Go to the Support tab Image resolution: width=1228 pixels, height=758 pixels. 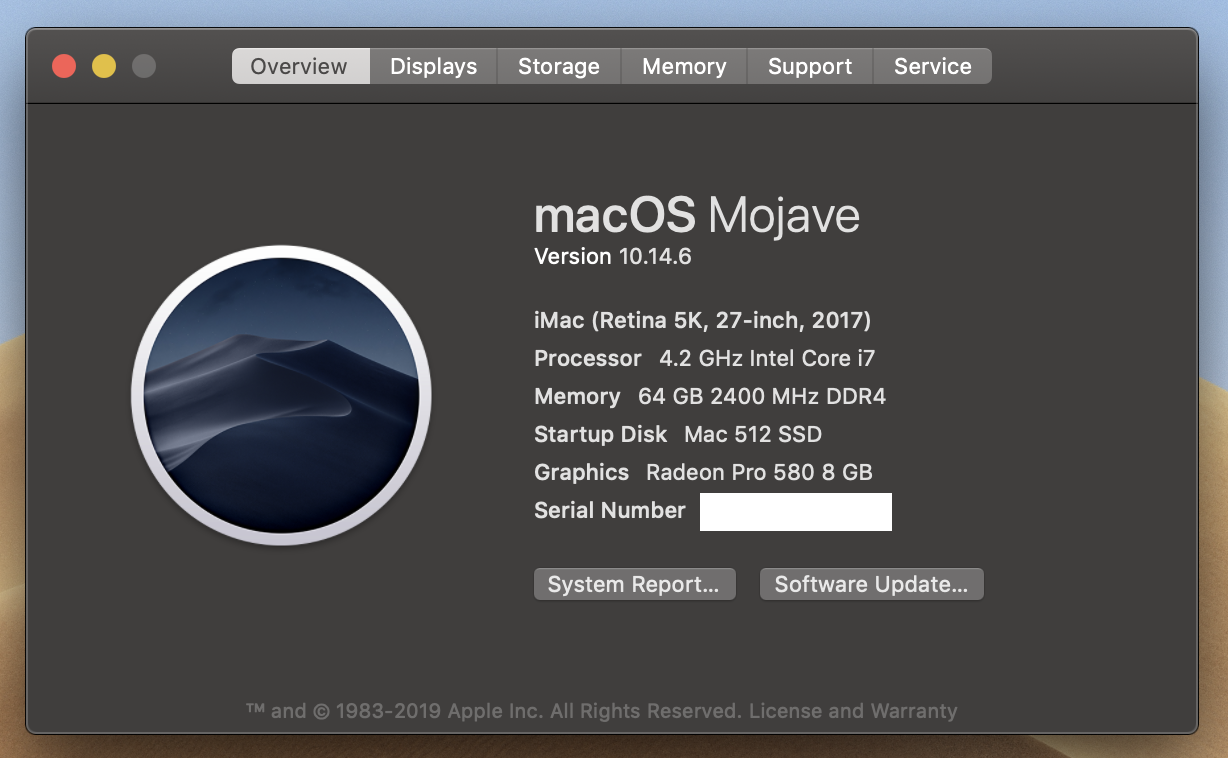click(x=810, y=66)
